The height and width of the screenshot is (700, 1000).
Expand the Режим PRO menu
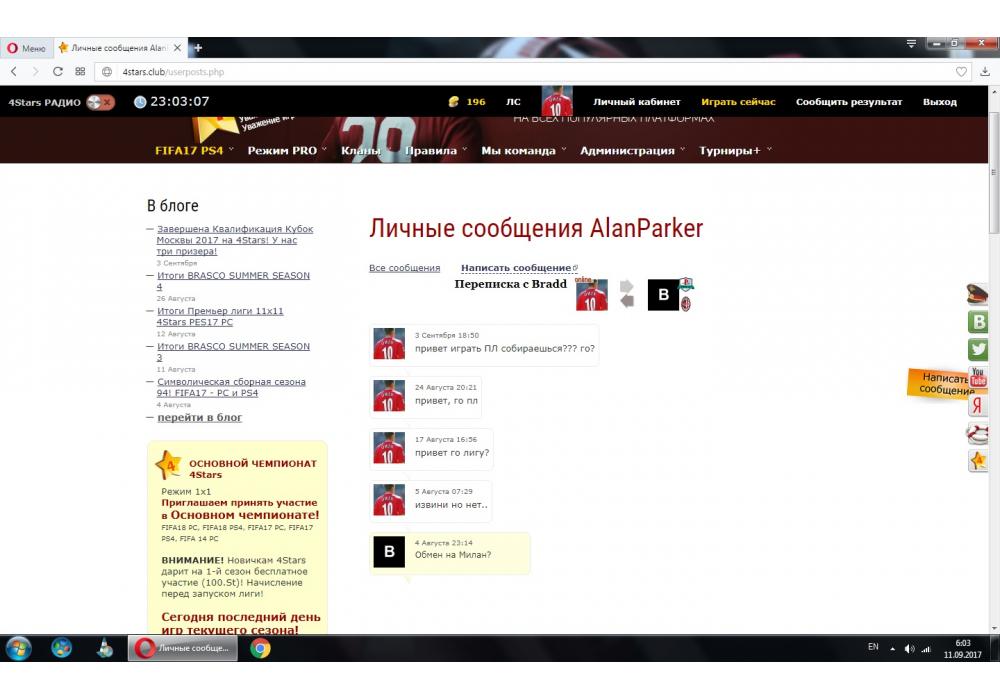(287, 150)
